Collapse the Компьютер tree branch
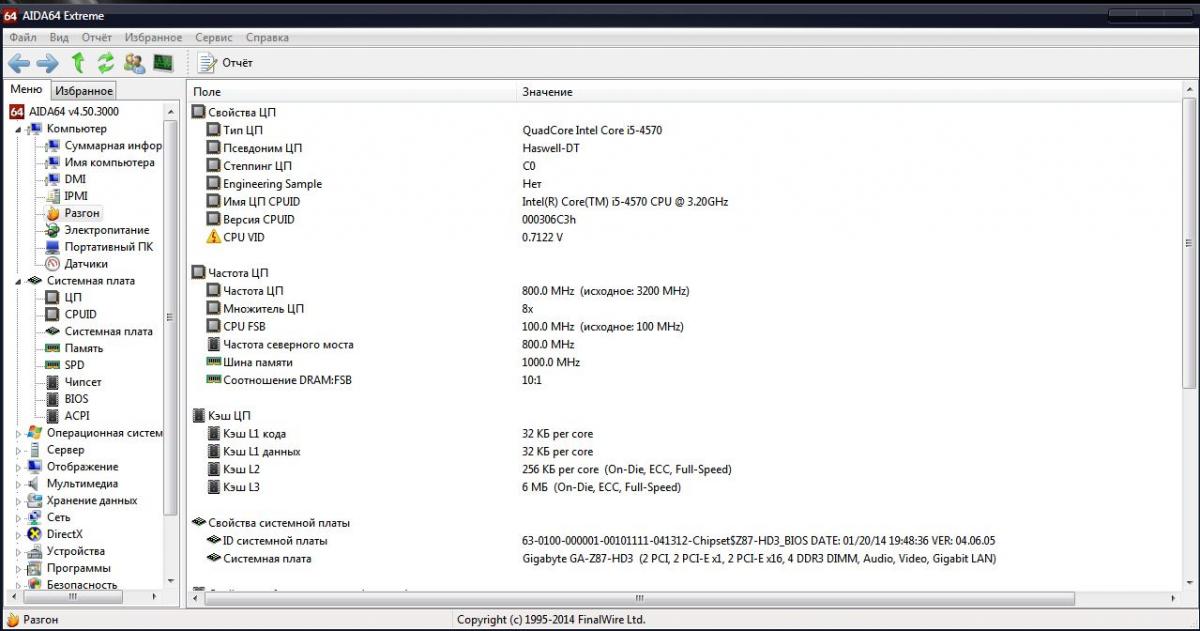 (19, 129)
